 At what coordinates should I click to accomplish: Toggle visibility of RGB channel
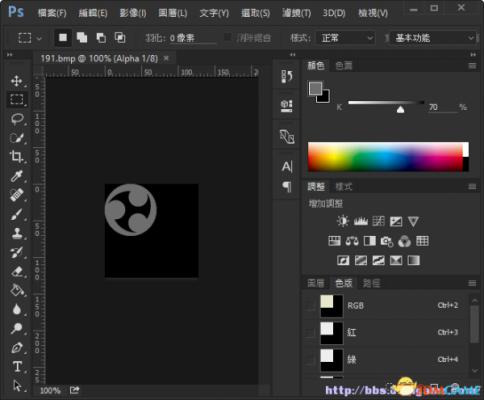tap(310, 305)
